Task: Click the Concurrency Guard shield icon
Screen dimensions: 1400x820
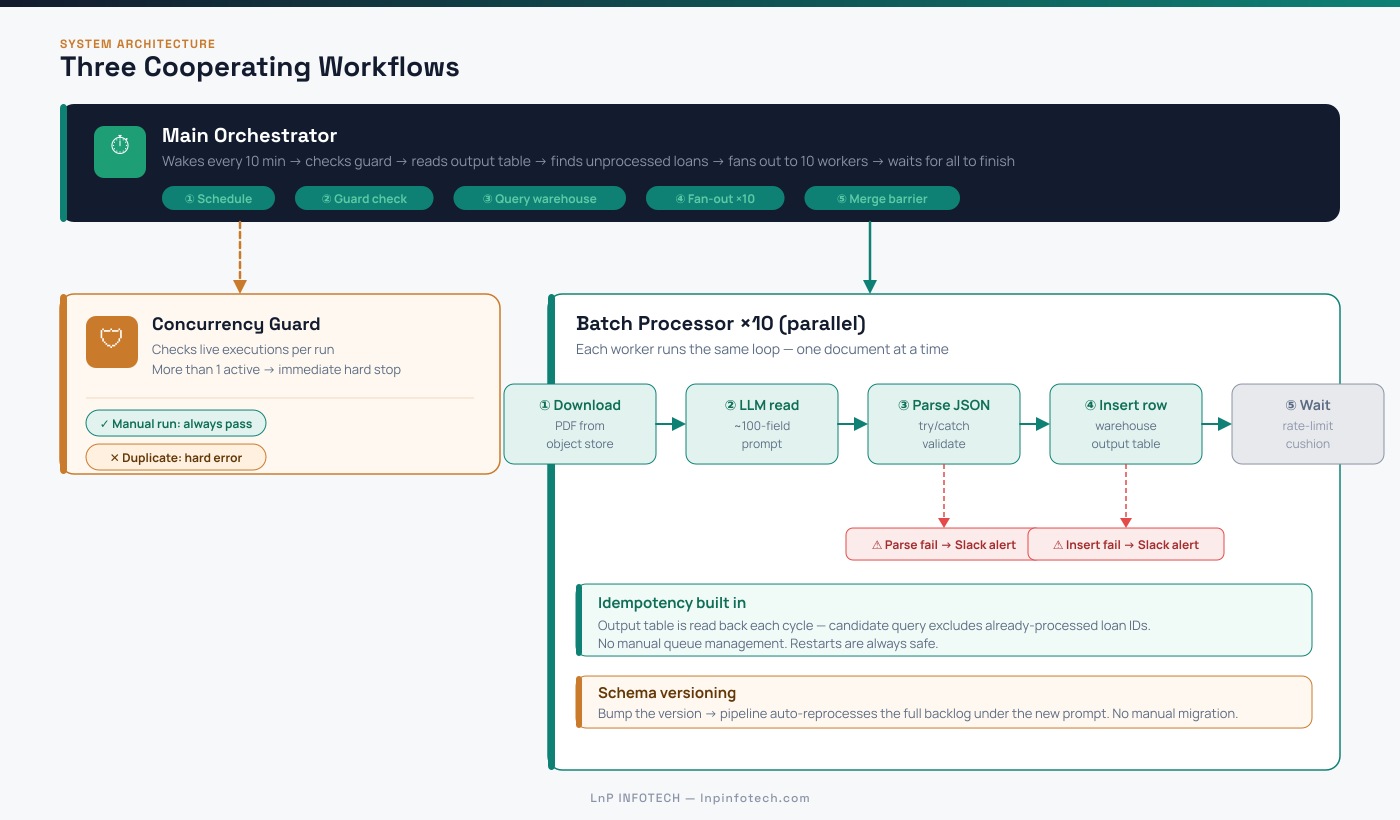Action: (112, 342)
